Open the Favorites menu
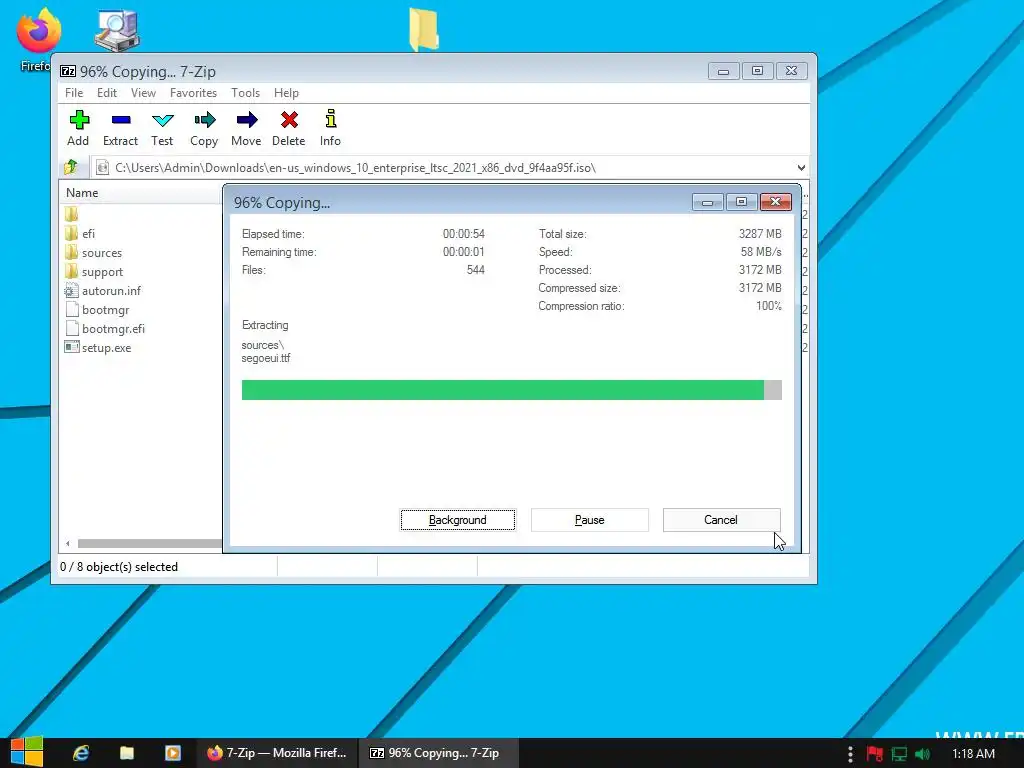 coord(193,93)
